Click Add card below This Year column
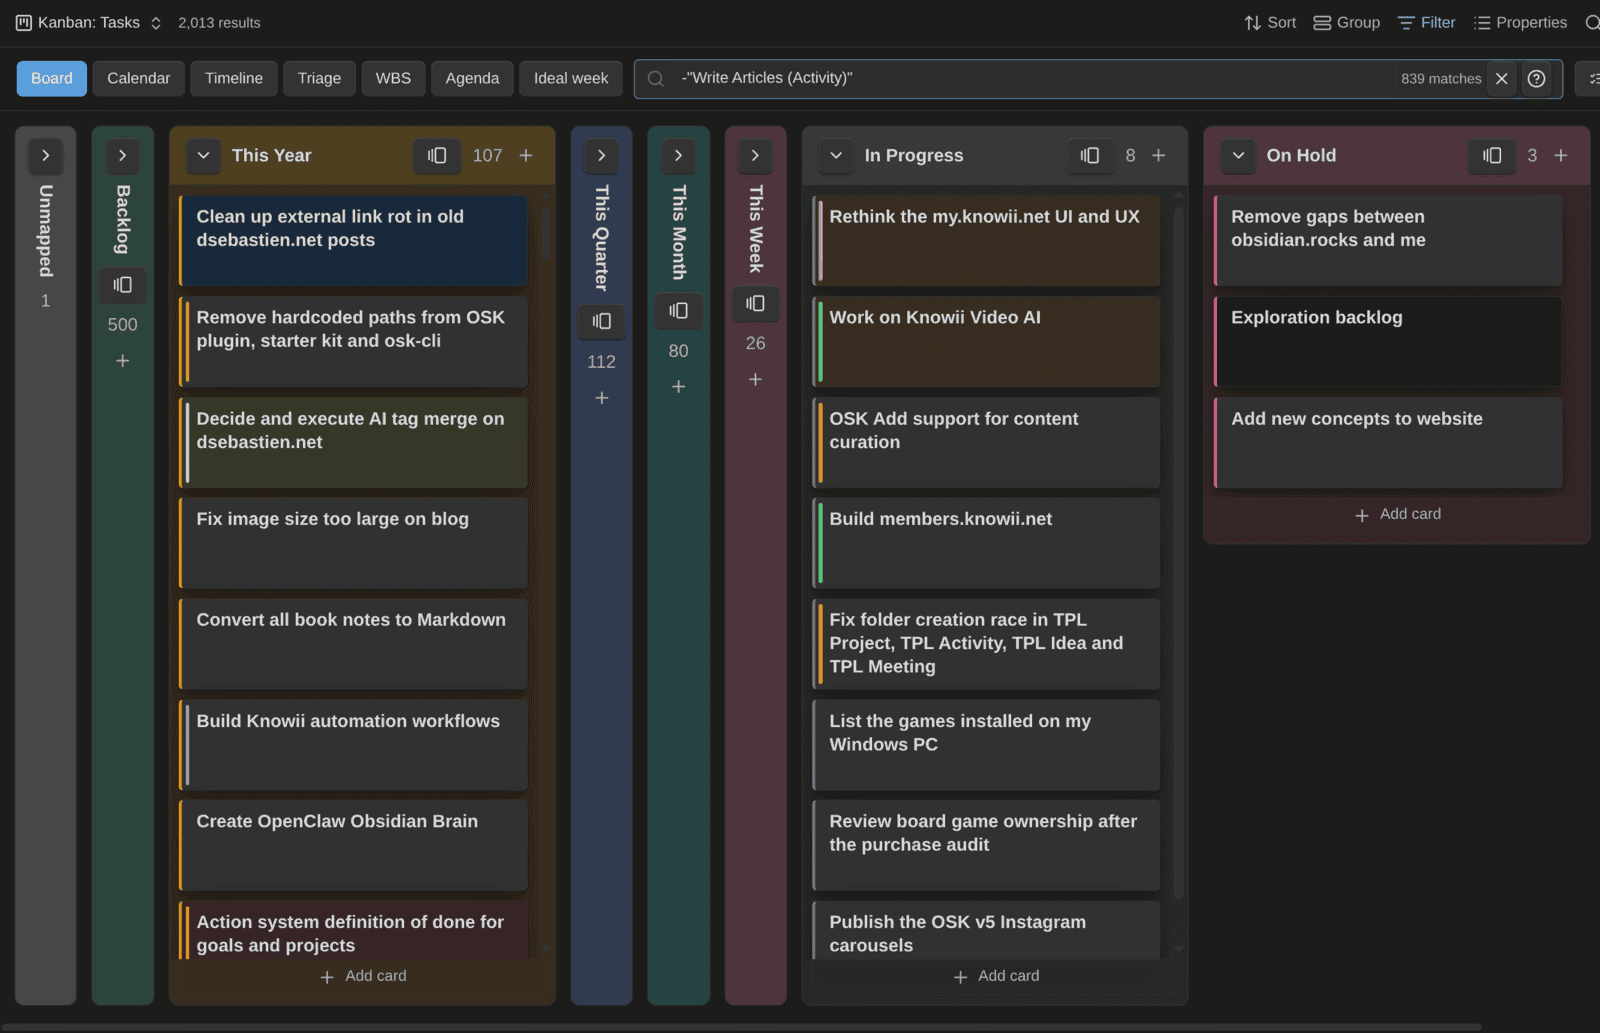The image size is (1600, 1033). tap(363, 976)
